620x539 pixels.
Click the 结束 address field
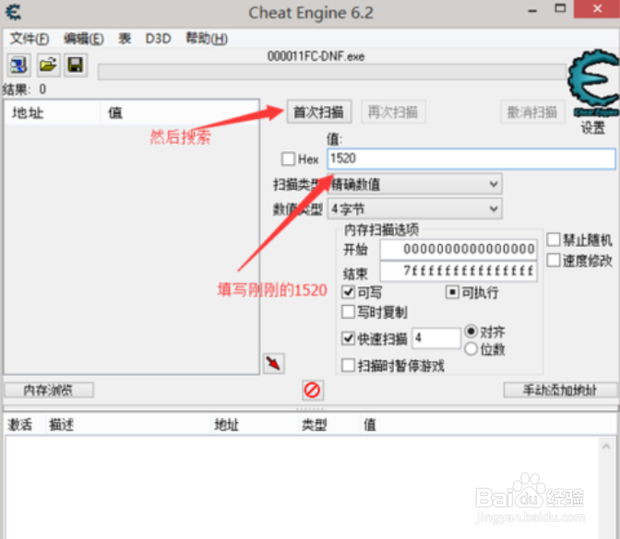pyautogui.click(x=458, y=271)
